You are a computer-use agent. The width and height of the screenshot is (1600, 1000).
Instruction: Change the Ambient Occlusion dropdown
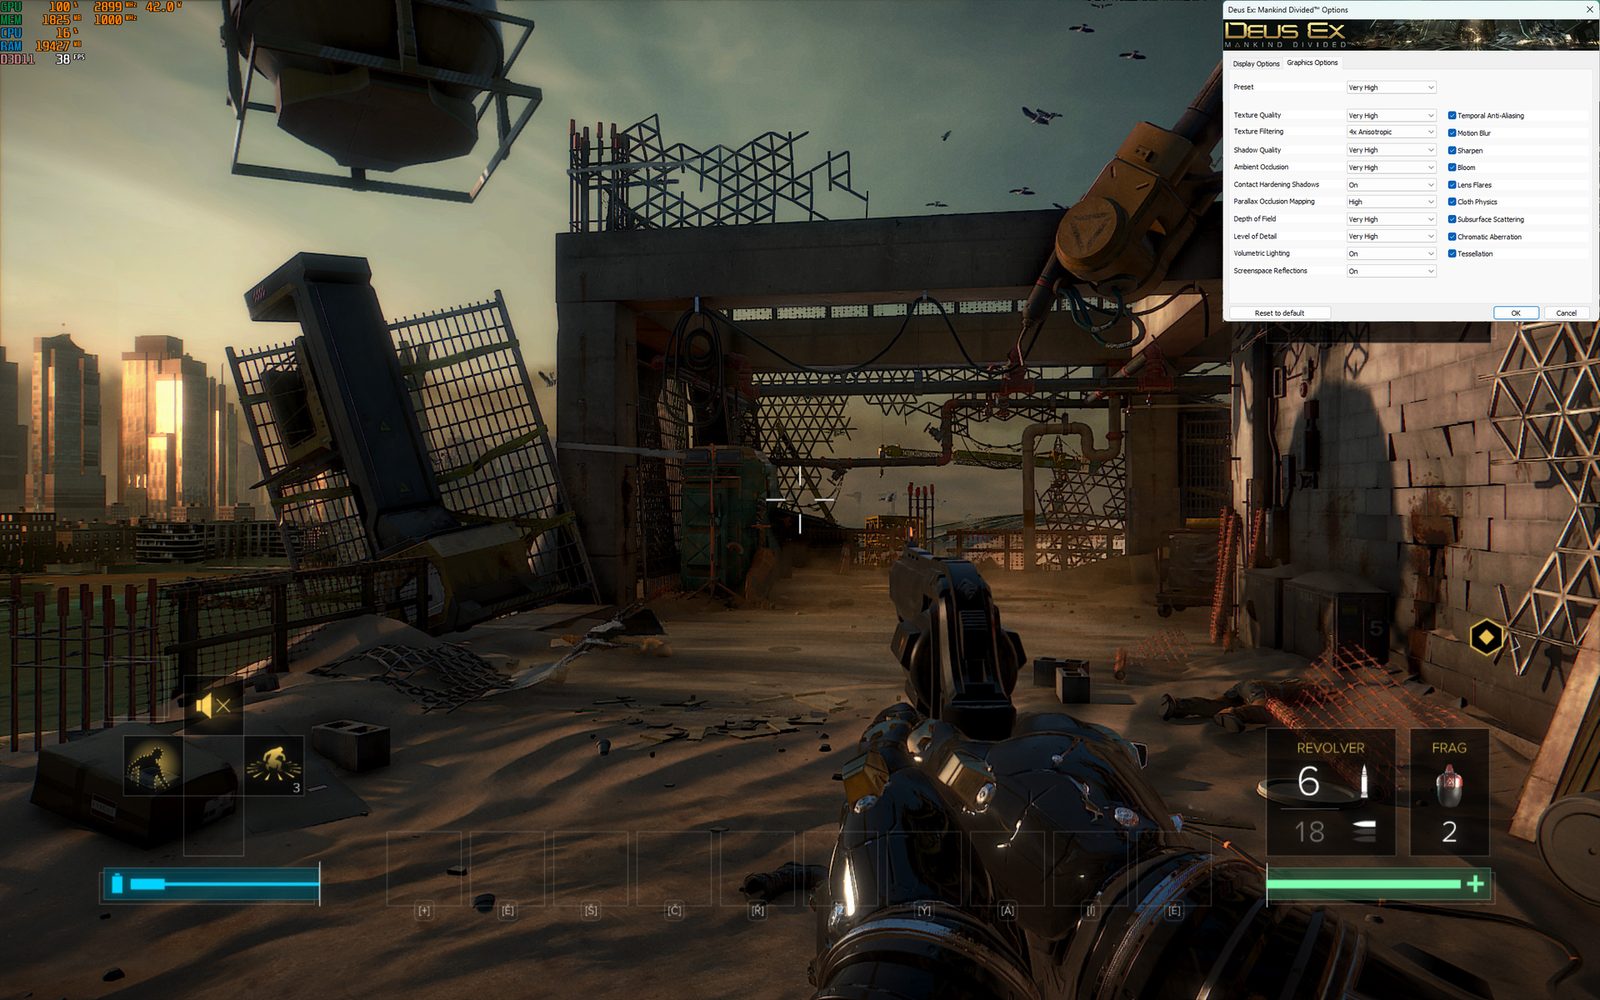(1391, 167)
